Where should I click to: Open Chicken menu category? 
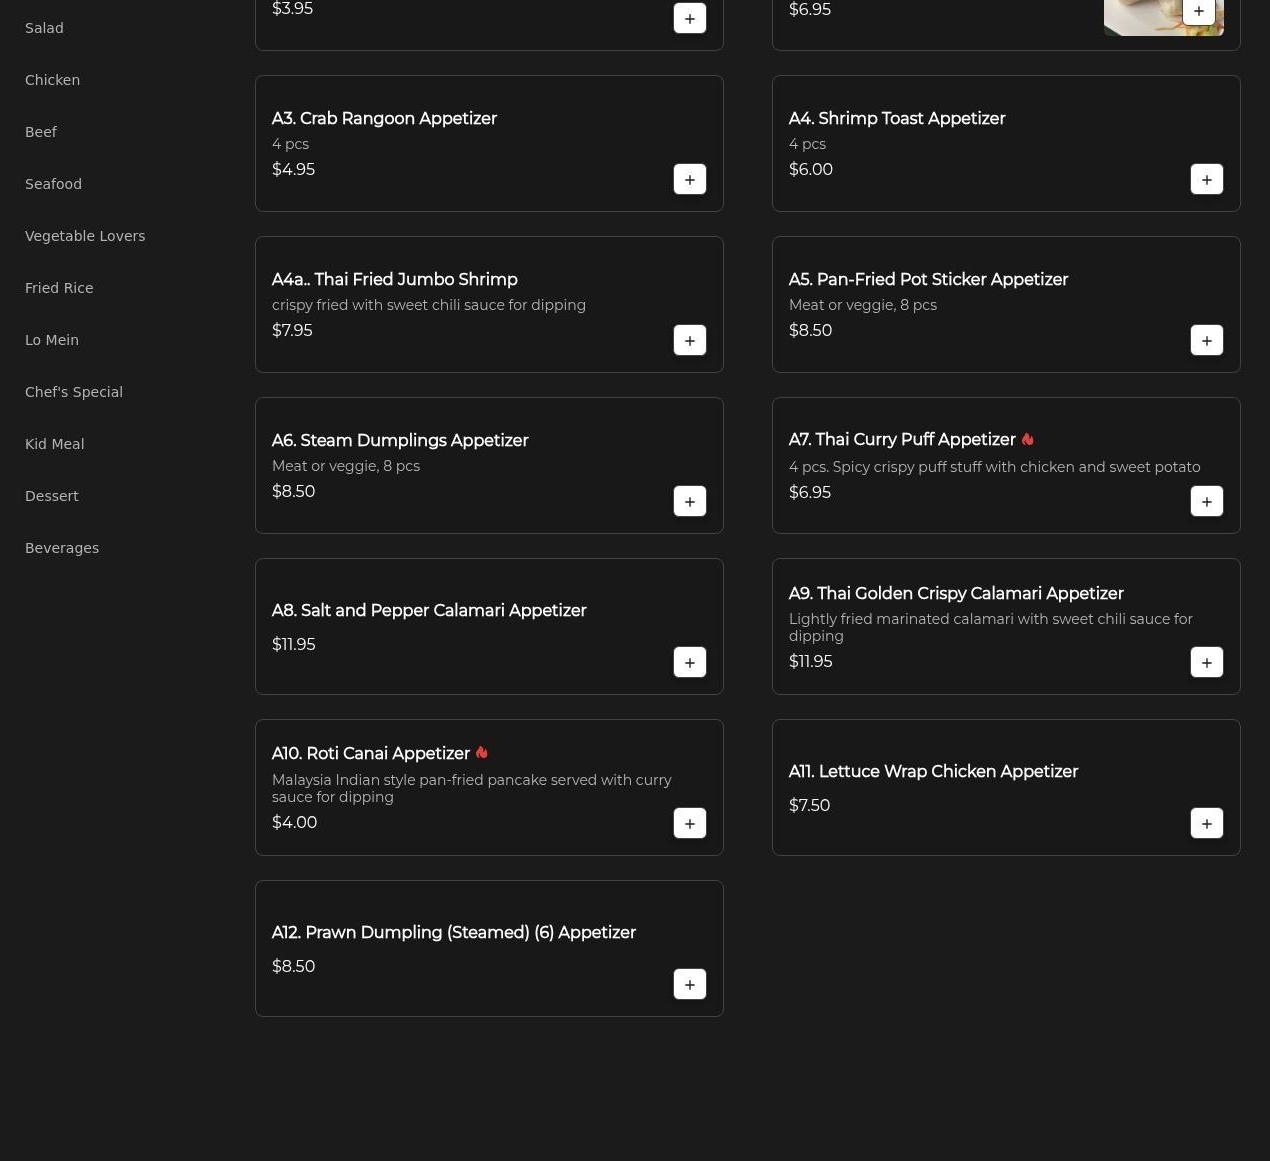click(52, 80)
